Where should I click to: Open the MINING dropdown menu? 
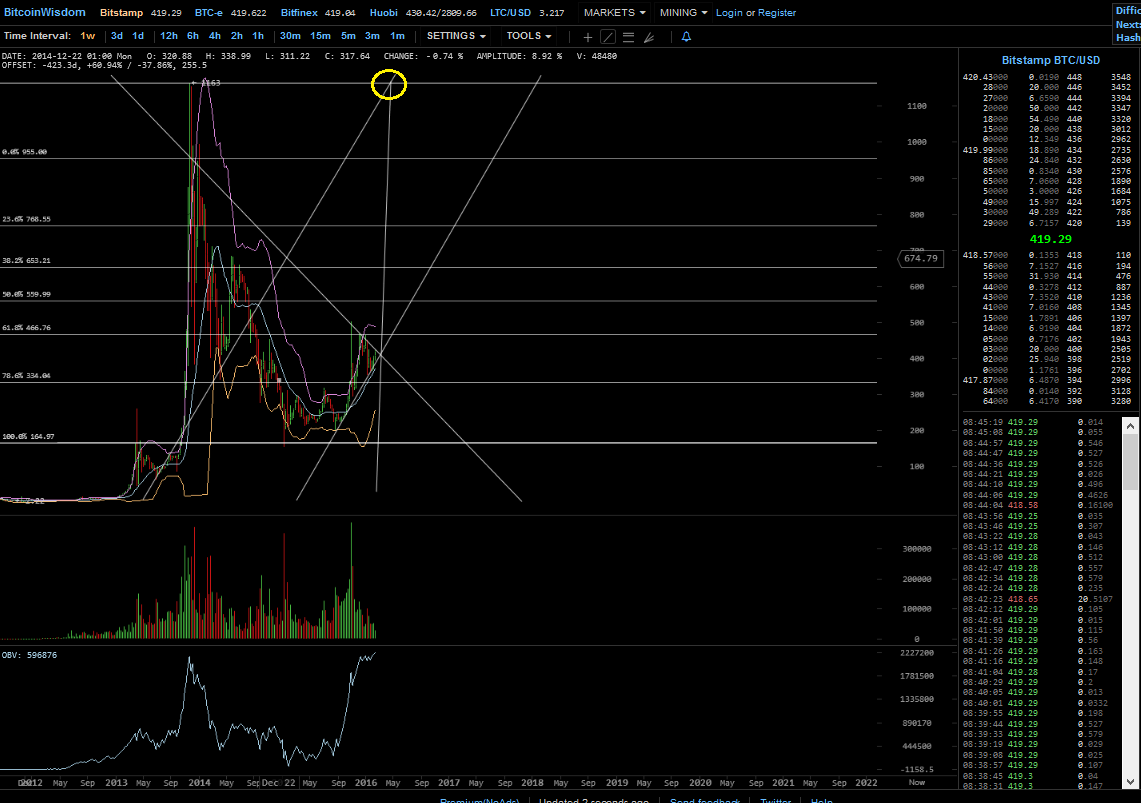(x=683, y=12)
